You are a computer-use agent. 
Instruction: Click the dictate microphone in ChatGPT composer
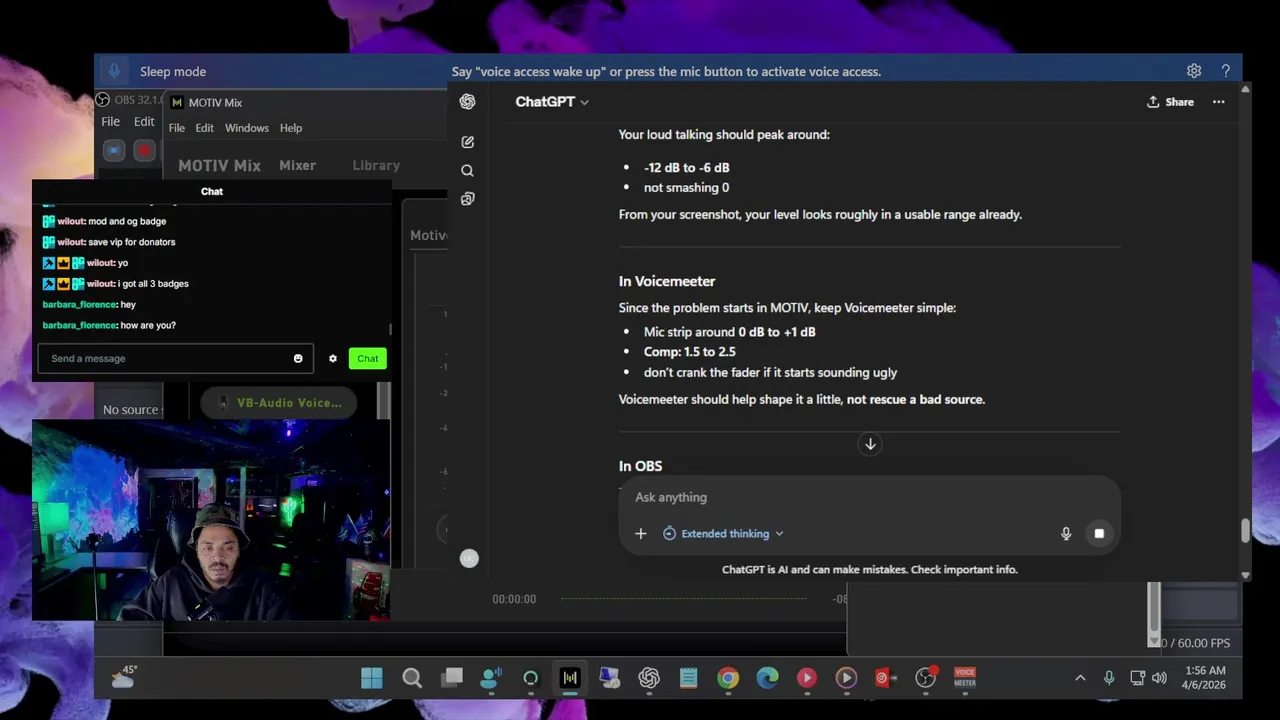pos(1066,534)
